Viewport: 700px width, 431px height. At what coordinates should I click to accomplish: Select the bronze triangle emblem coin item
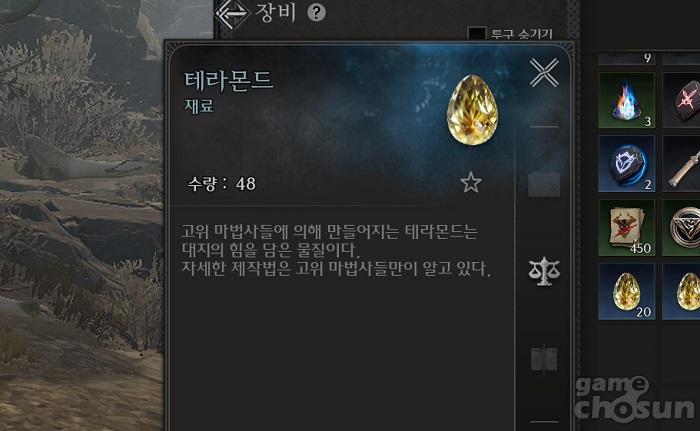pos(681,228)
